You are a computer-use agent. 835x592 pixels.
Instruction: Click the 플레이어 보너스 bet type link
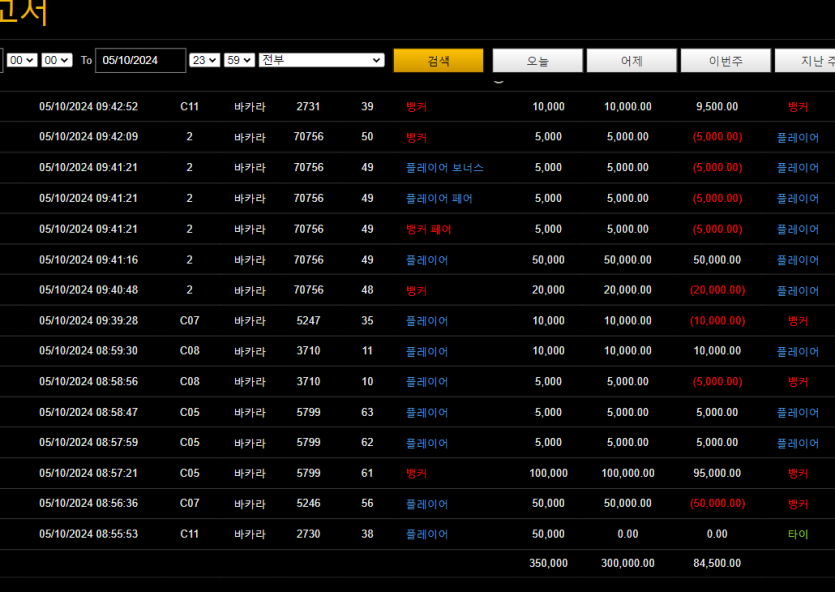click(x=444, y=168)
